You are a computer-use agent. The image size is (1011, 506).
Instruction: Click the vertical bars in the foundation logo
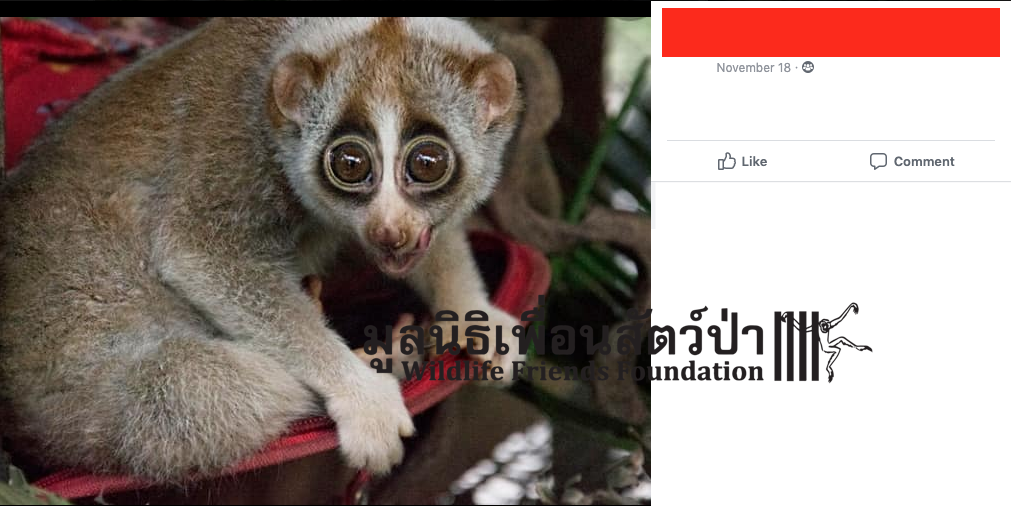[x=796, y=346]
